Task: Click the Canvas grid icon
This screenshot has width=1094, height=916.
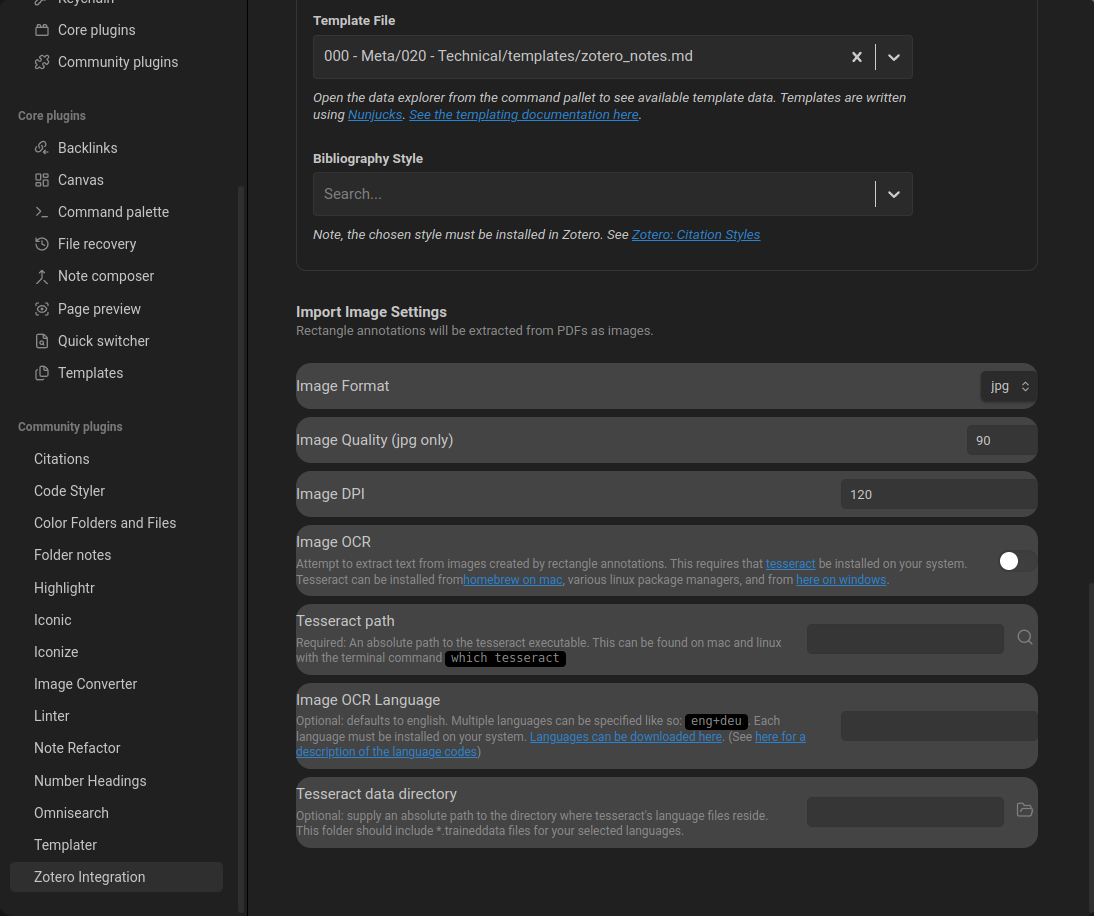Action: tap(42, 180)
